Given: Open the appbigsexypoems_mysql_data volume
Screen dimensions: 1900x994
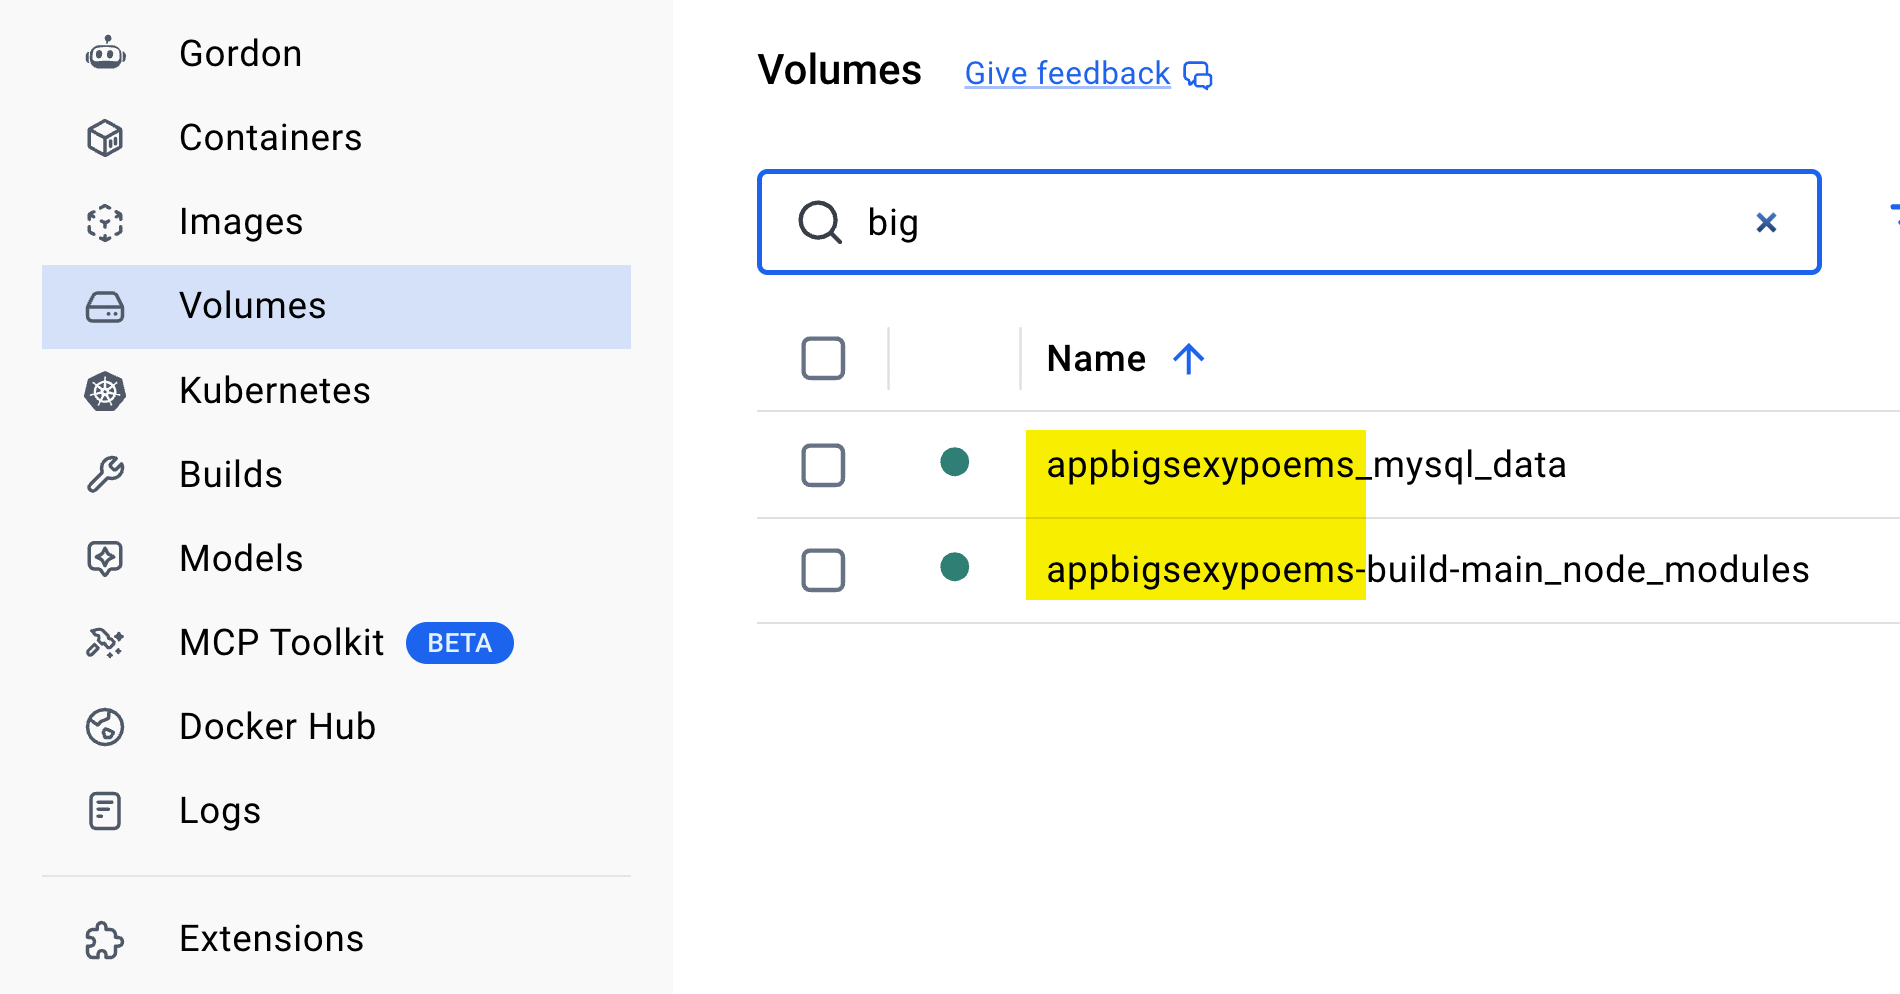Looking at the screenshot, I should tap(1306, 465).
